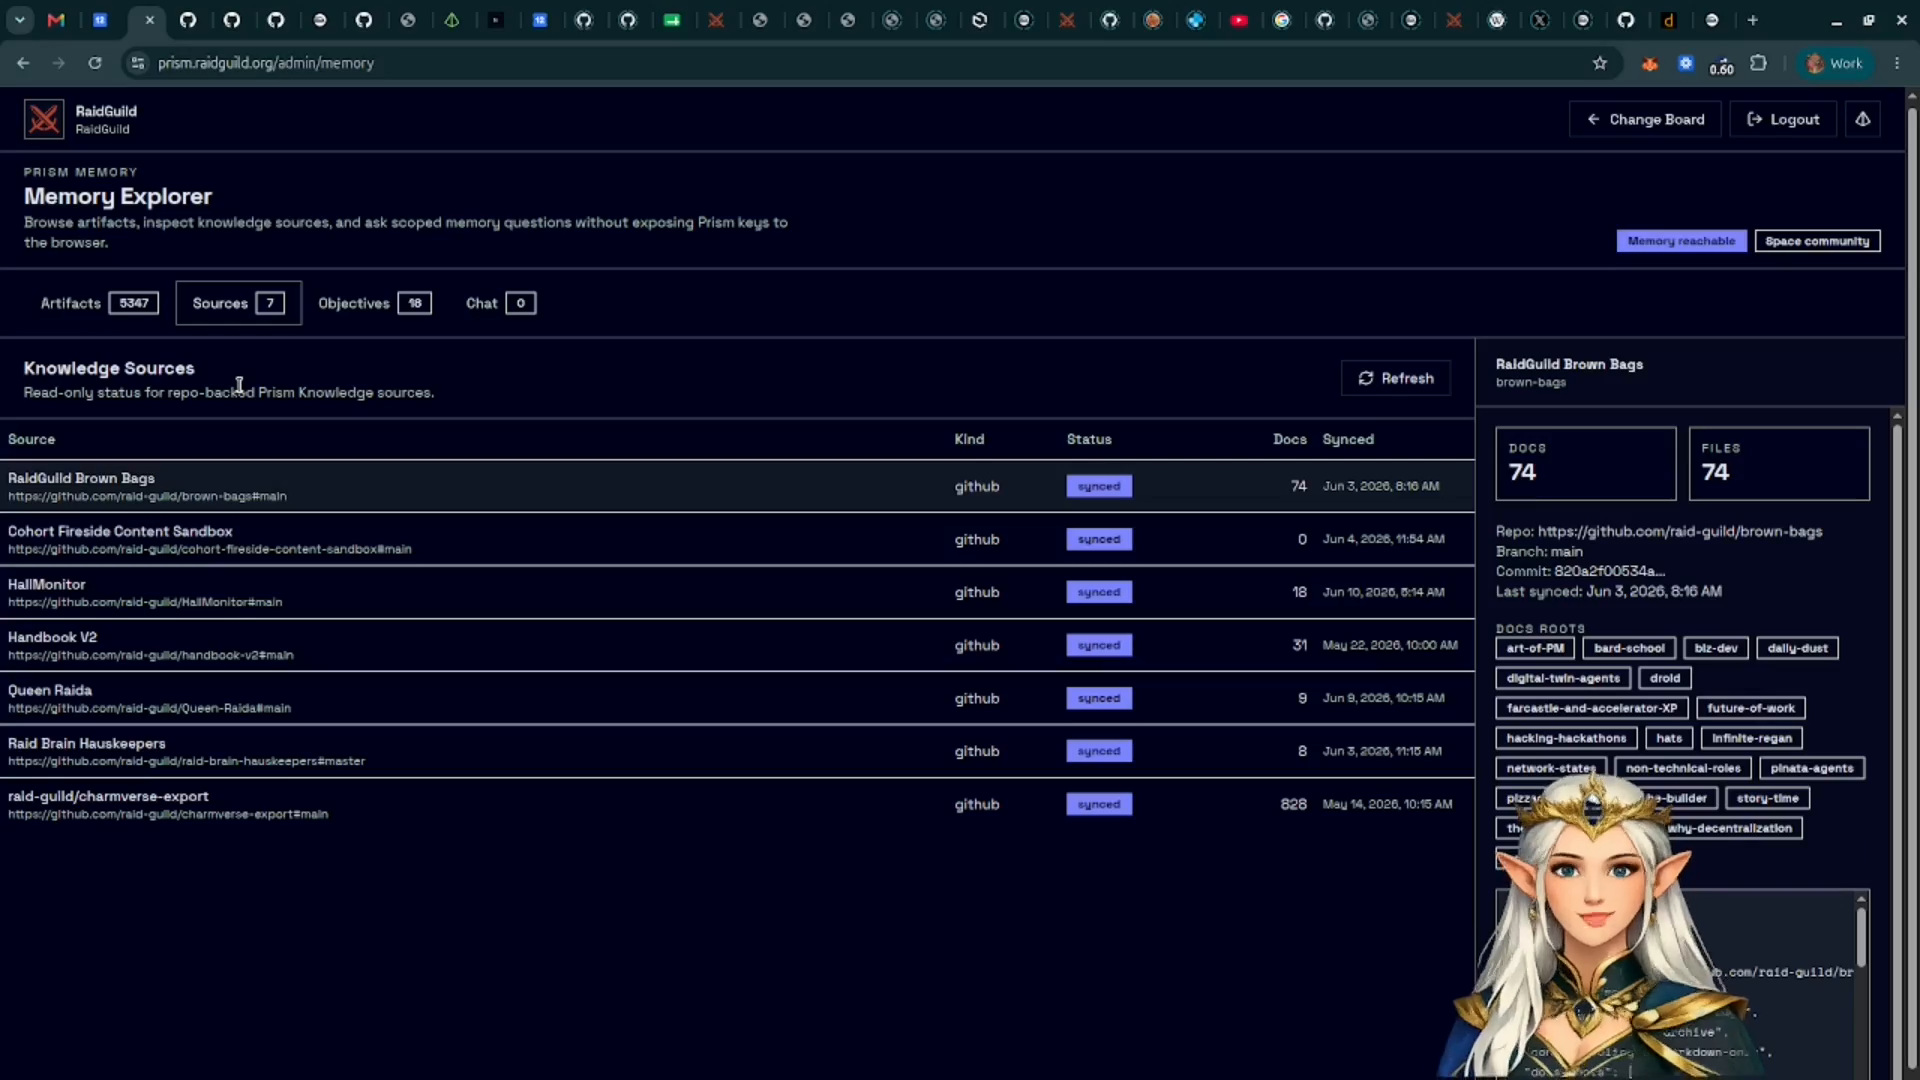Open the Work profile menu
The height and width of the screenshot is (1080, 1920).
point(1835,63)
